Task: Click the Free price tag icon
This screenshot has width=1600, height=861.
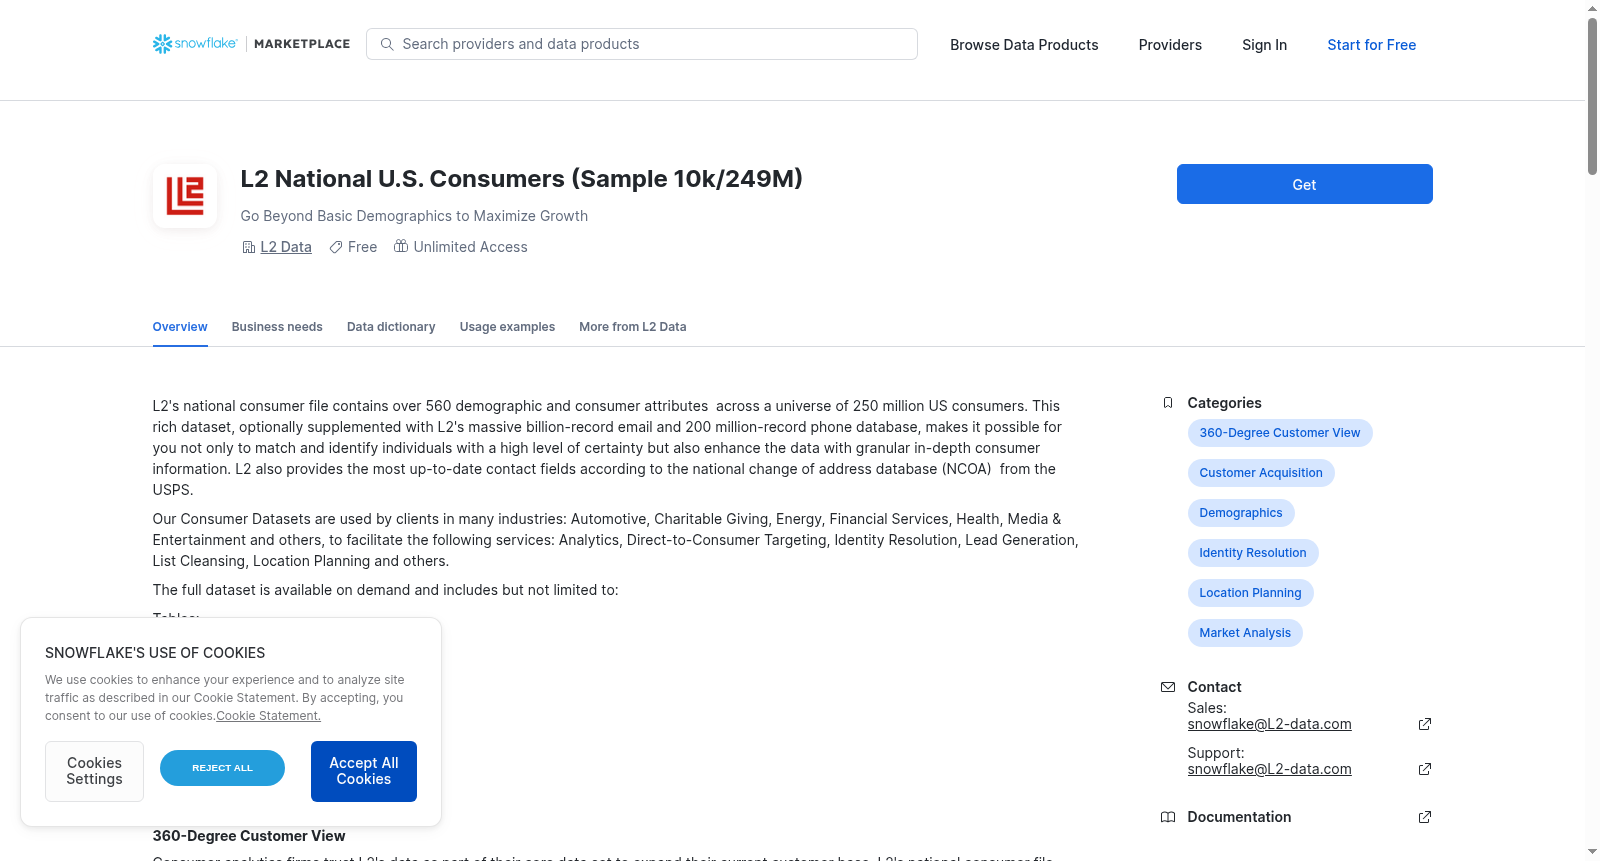Action: click(x=336, y=247)
